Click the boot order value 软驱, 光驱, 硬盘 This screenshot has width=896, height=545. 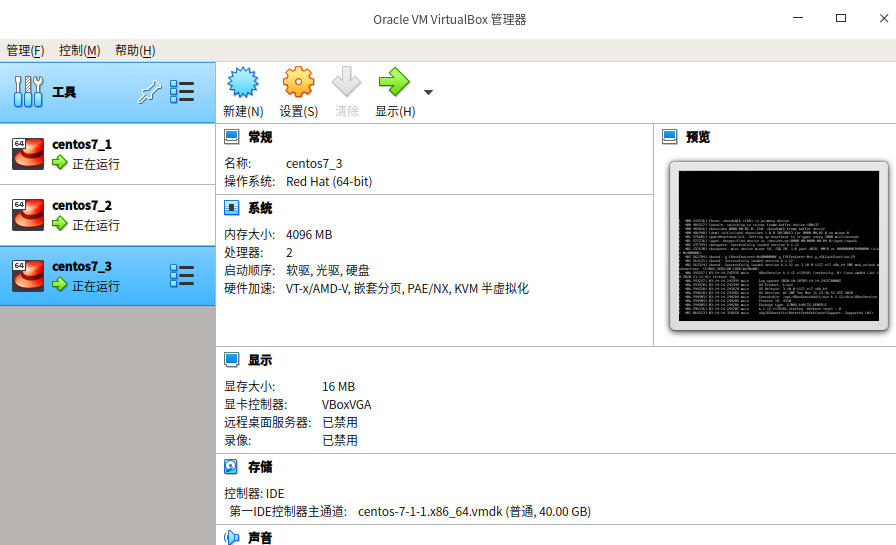click(328, 270)
